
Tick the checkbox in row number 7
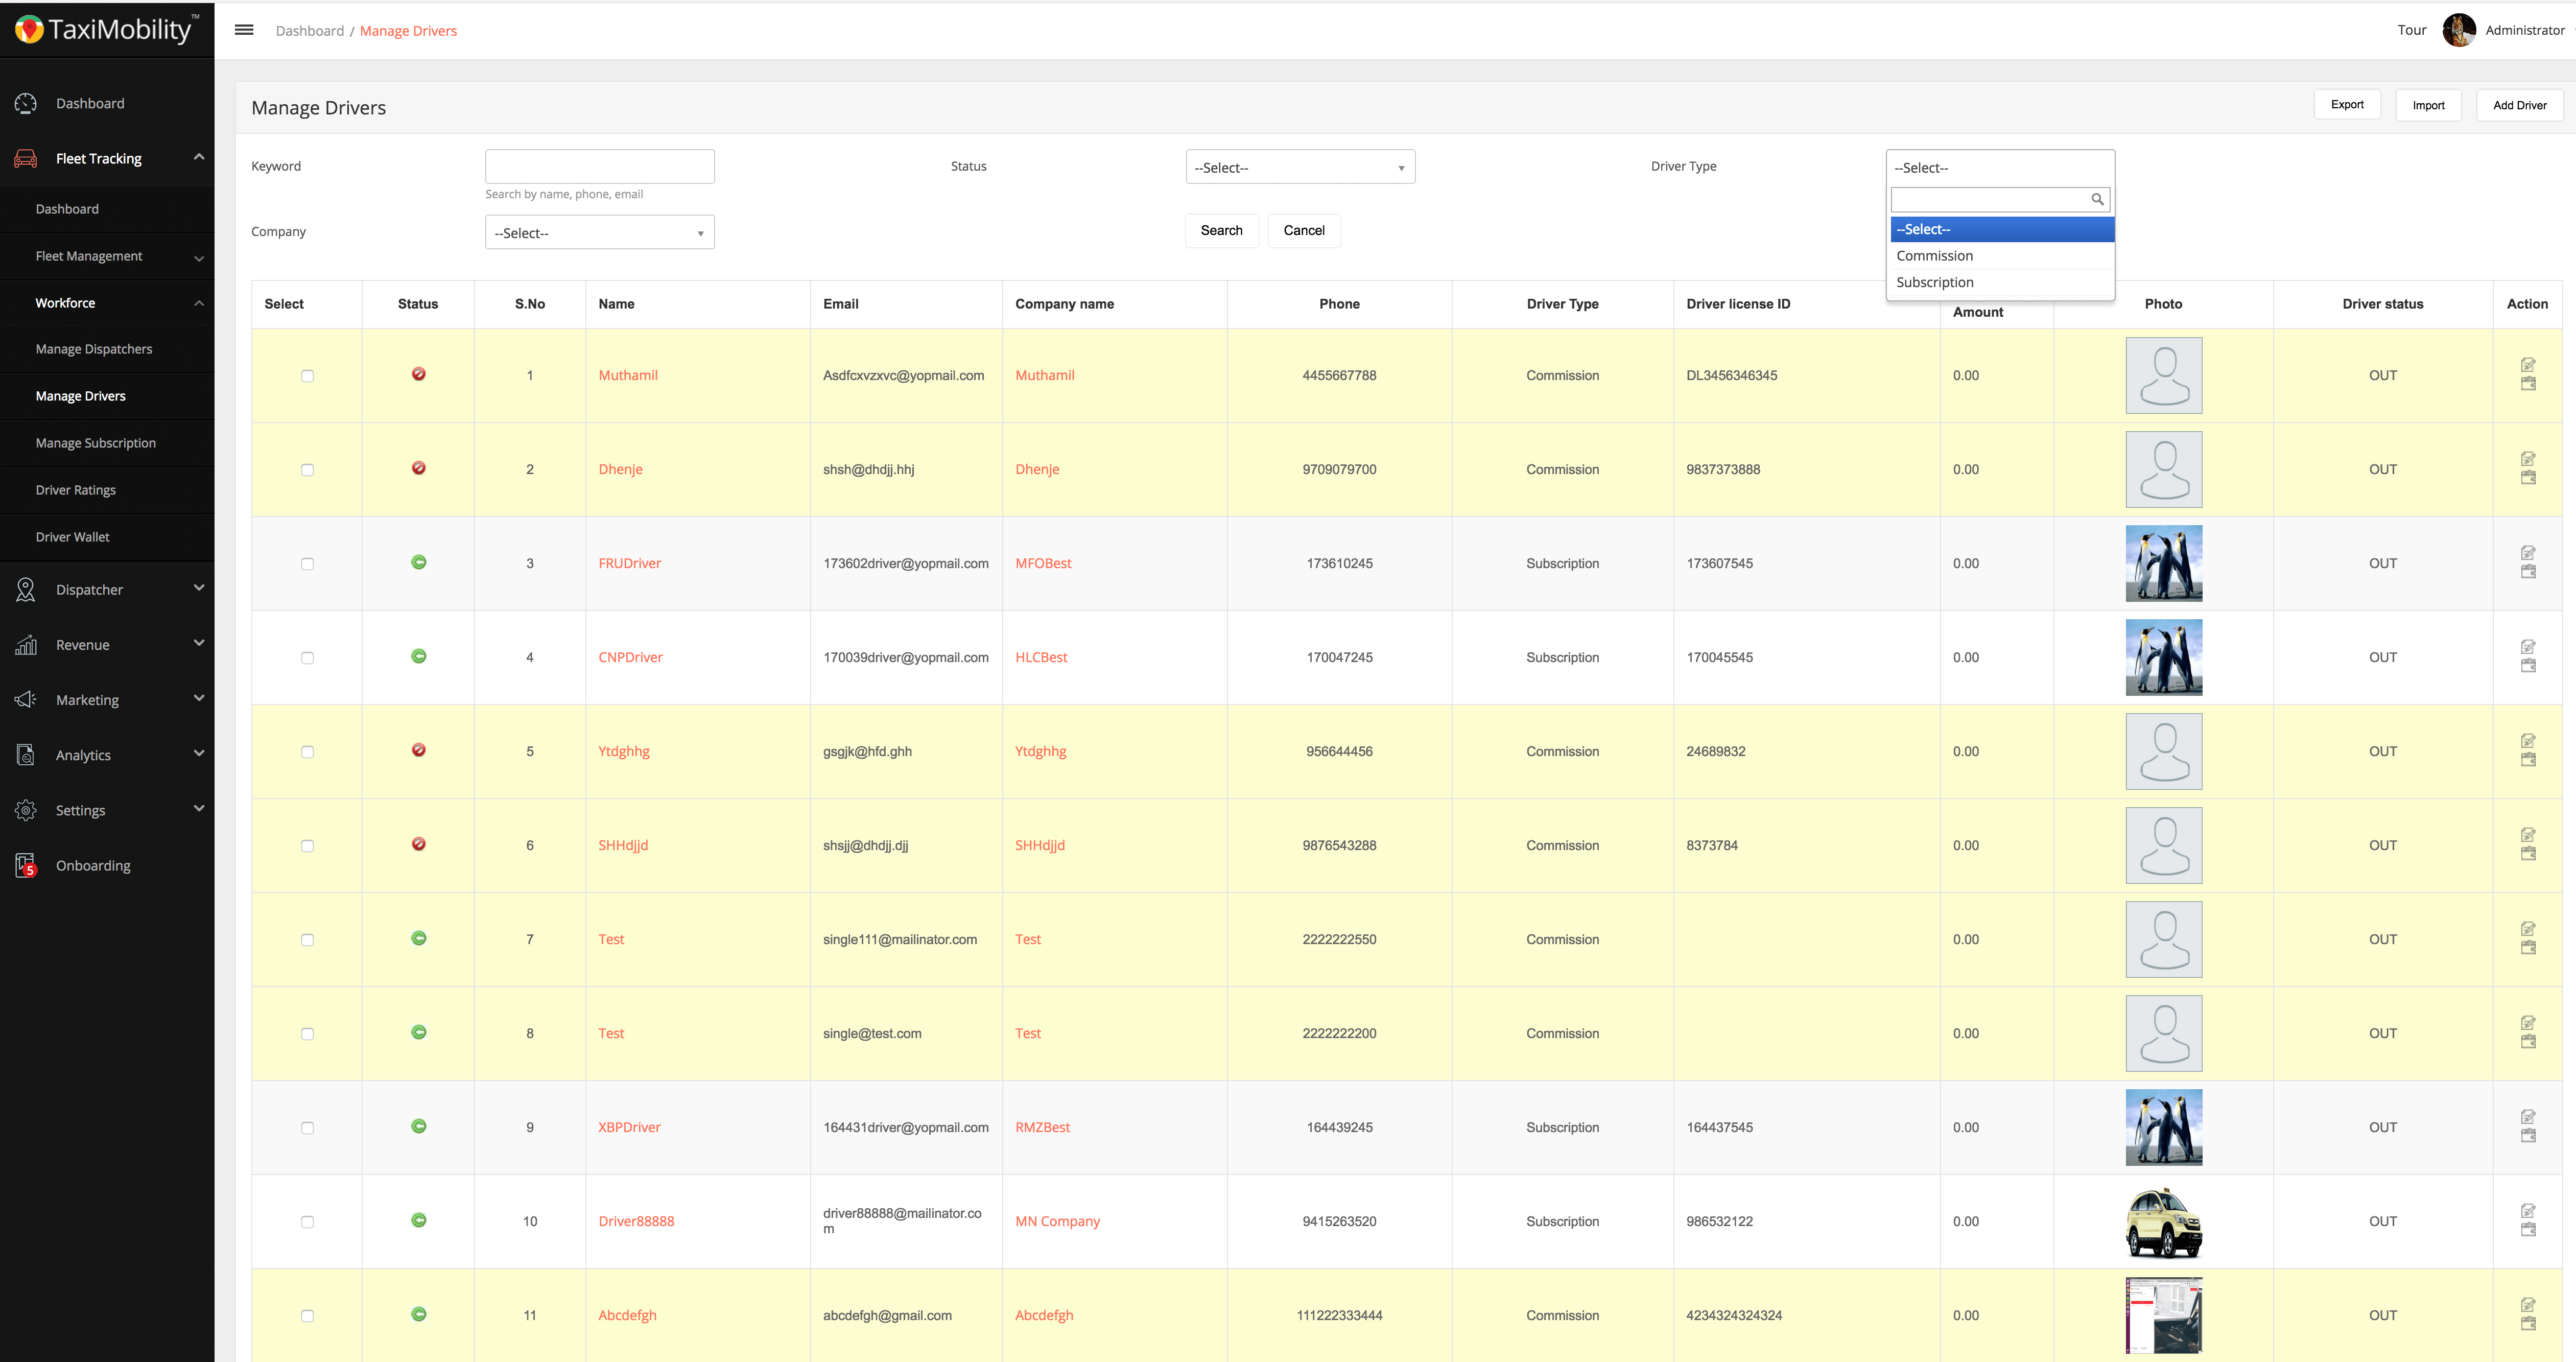click(307, 940)
